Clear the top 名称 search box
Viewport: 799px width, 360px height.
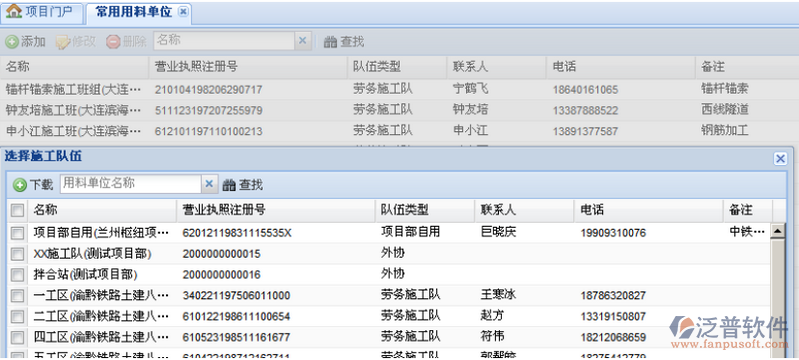(302, 41)
